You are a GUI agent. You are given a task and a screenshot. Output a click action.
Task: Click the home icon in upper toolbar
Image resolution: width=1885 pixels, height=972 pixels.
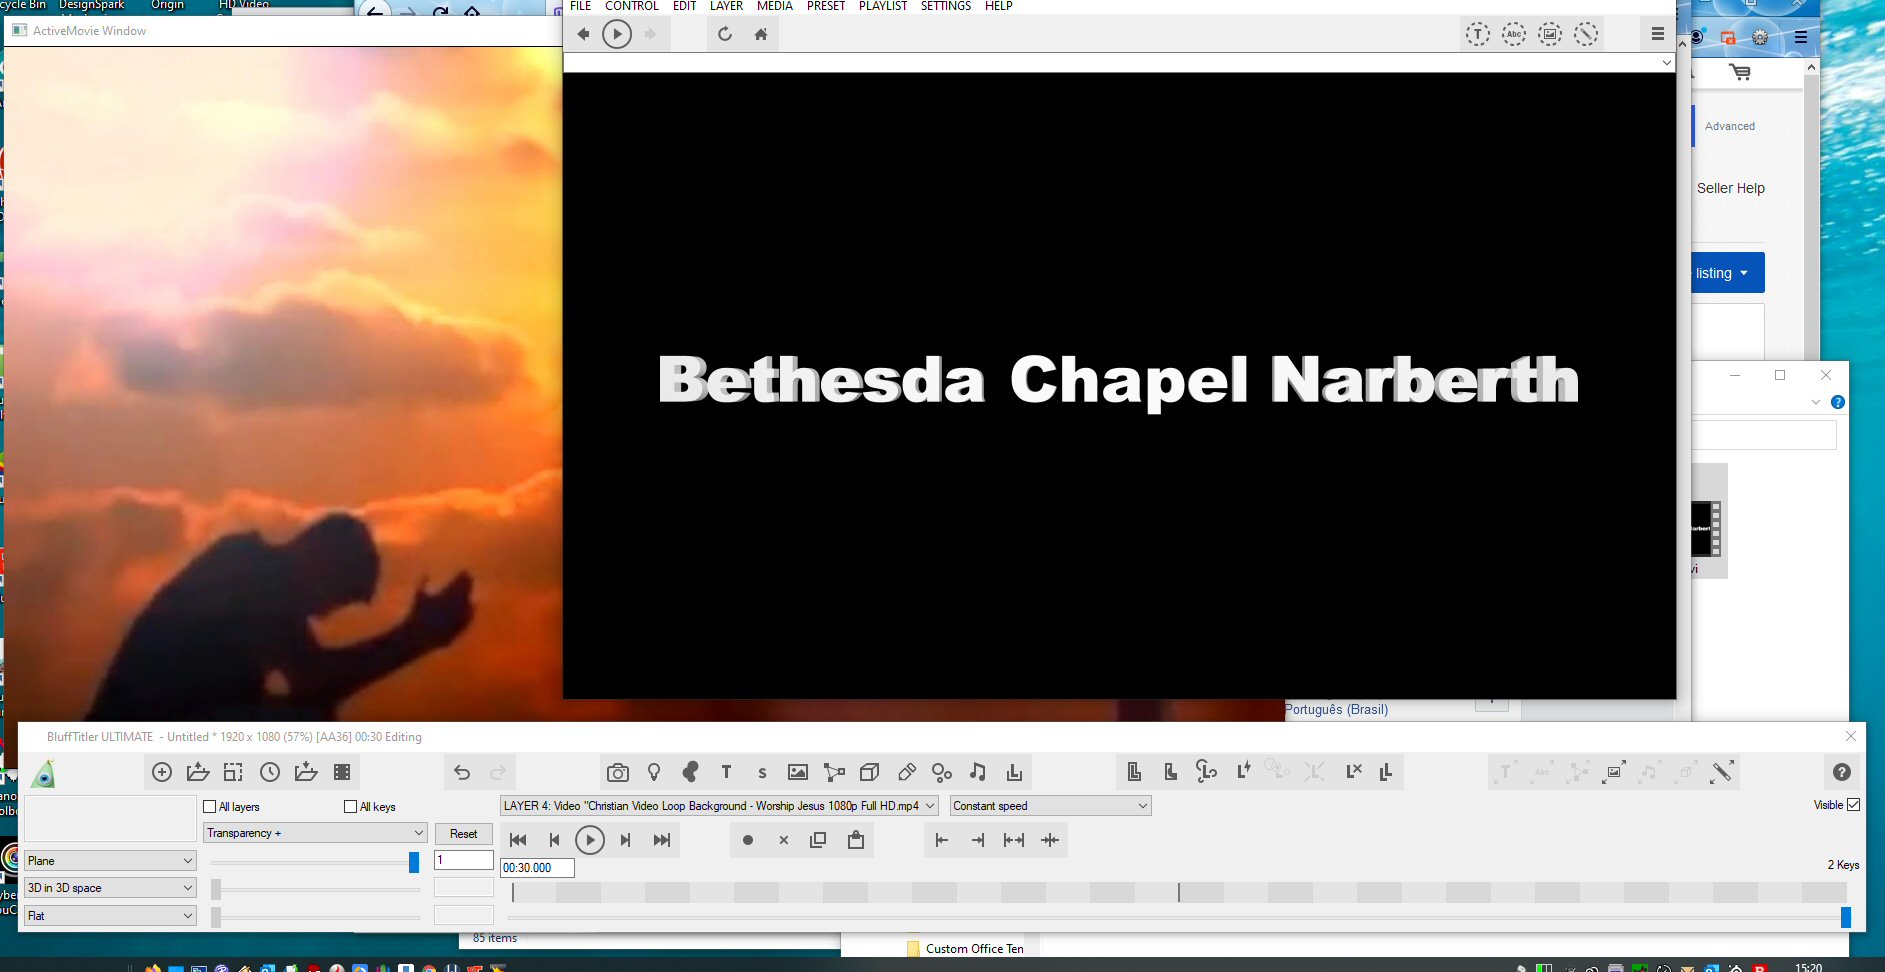pos(761,34)
